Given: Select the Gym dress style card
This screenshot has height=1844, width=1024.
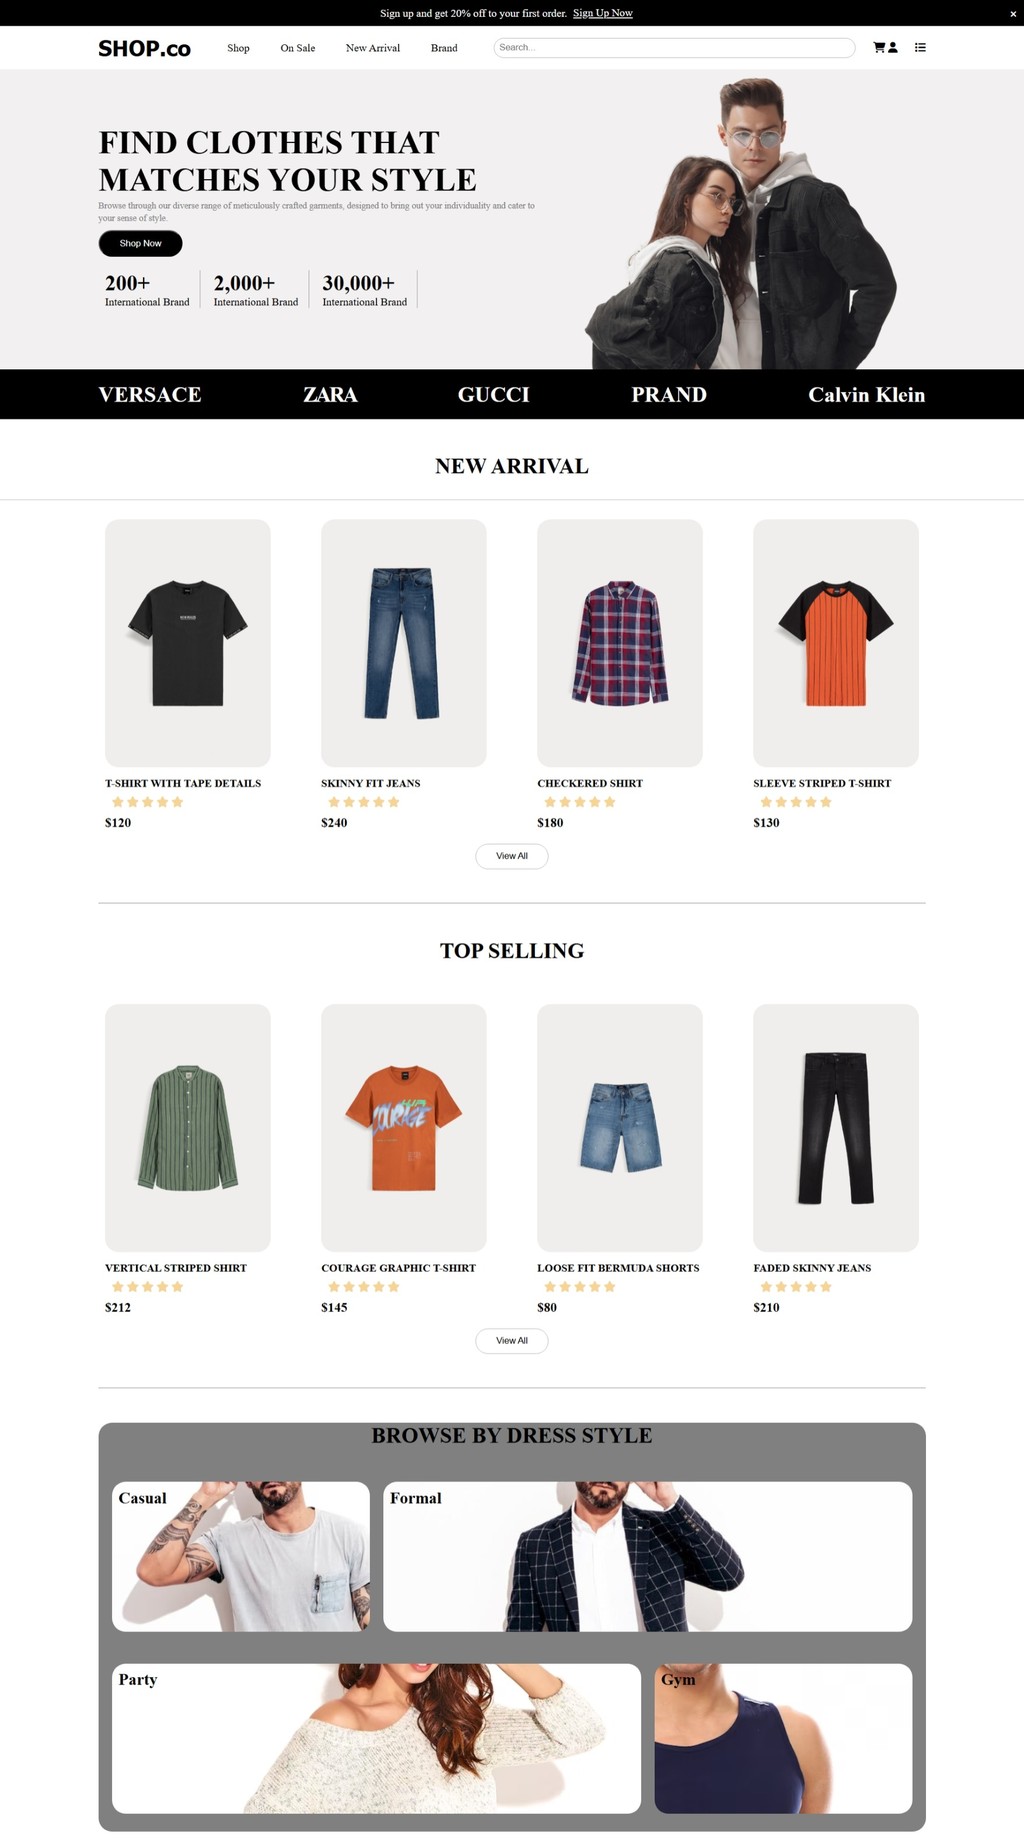Looking at the screenshot, I should pyautogui.click(x=783, y=1738).
